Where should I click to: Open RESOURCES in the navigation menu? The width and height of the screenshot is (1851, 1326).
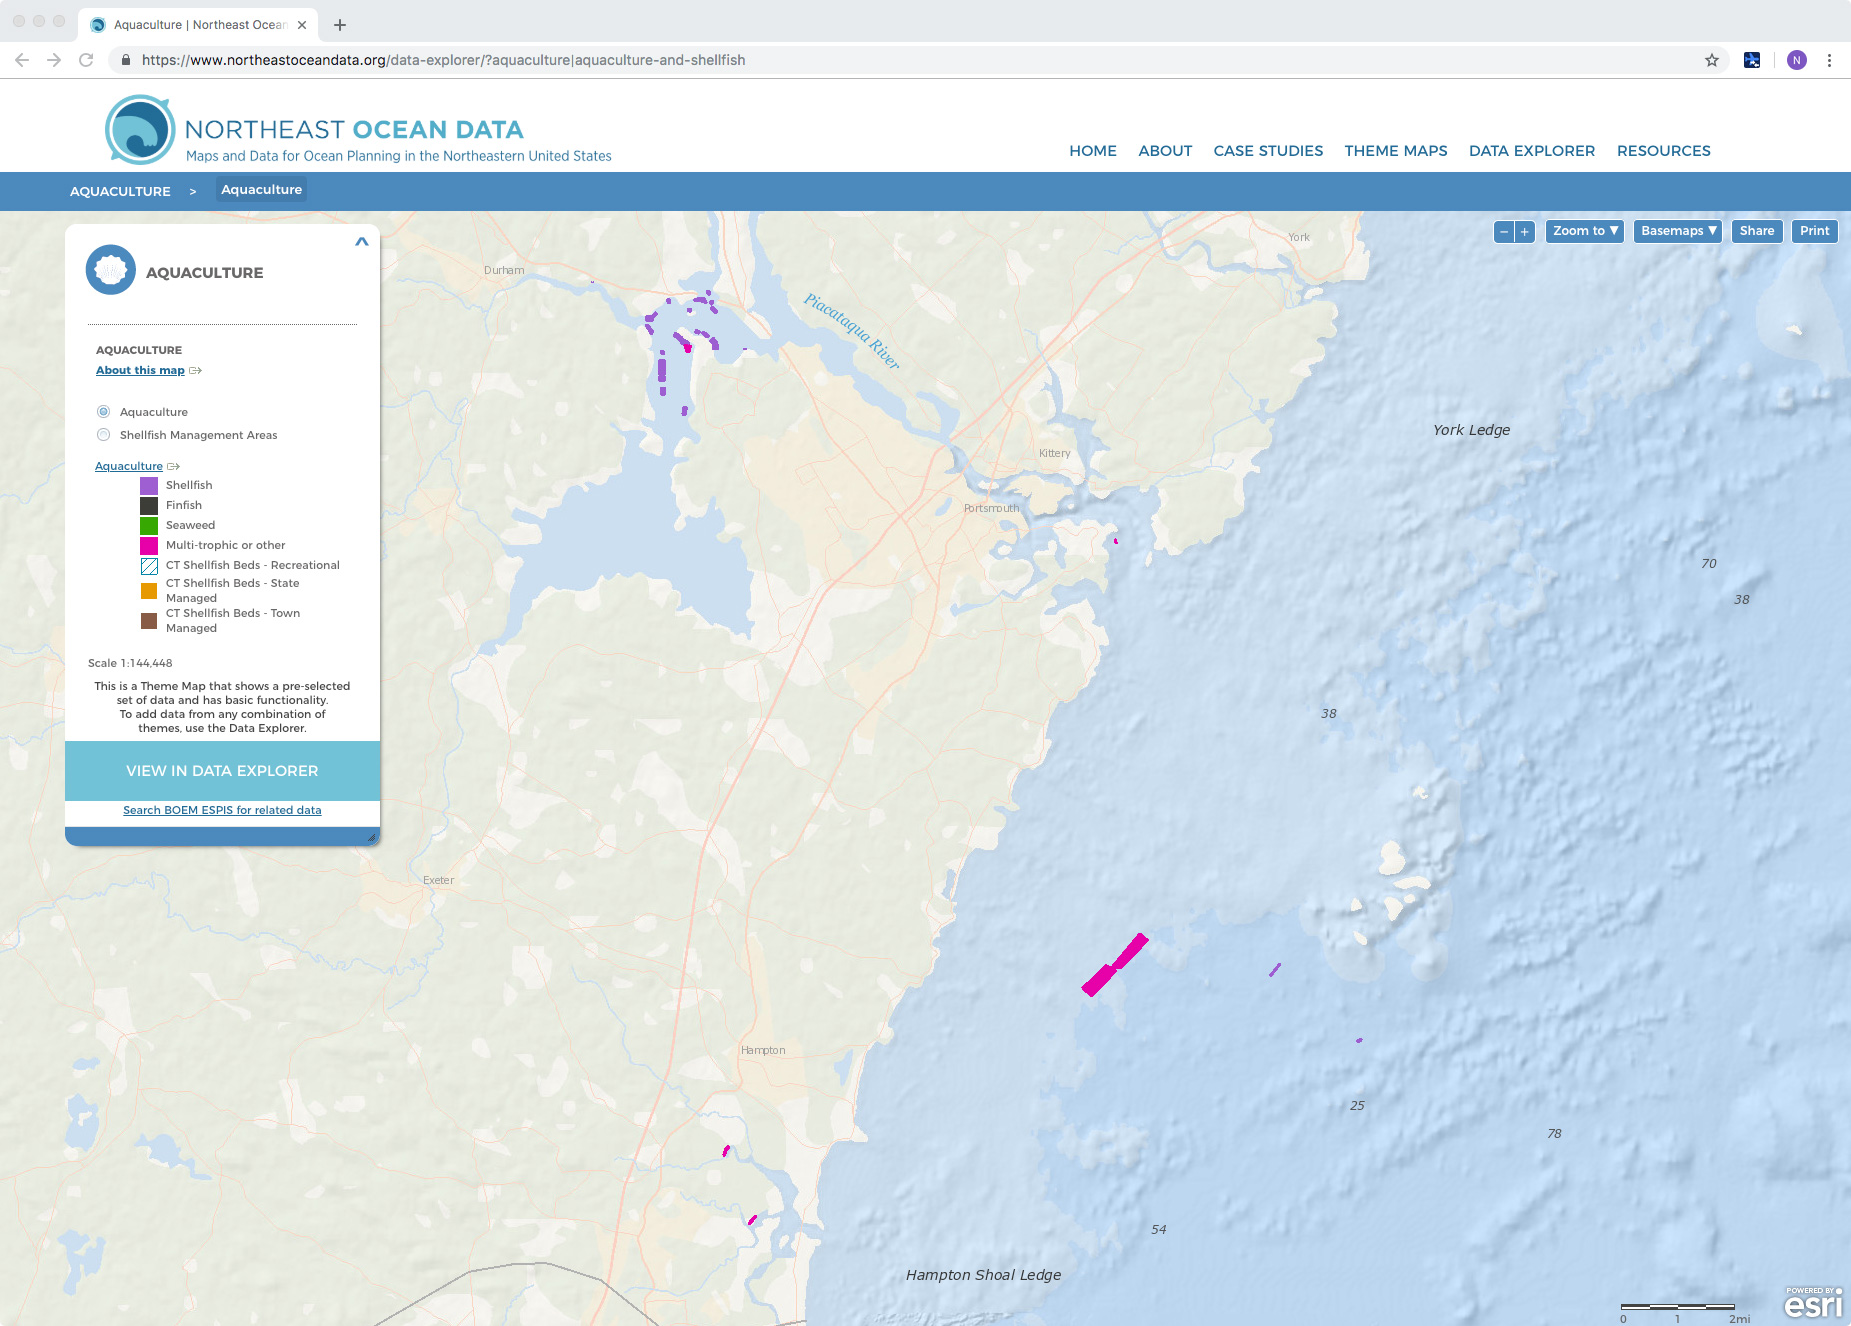(1664, 151)
